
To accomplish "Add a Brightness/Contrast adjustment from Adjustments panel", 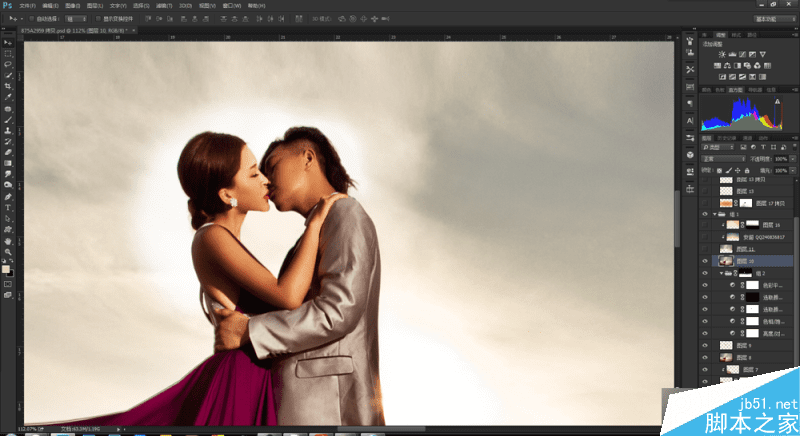I will (721, 54).
